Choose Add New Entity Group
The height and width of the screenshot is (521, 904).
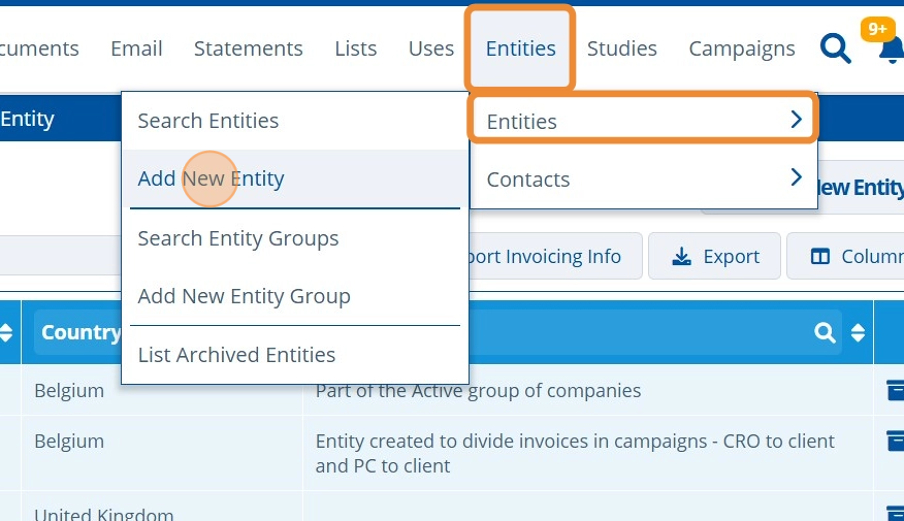tap(244, 296)
